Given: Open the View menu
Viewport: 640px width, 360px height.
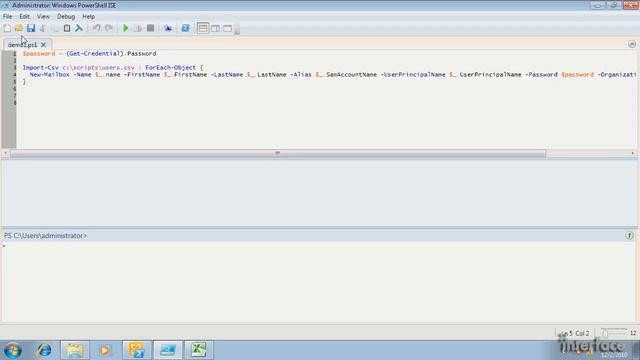Looking at the screenshot, I should pos(43,16).
